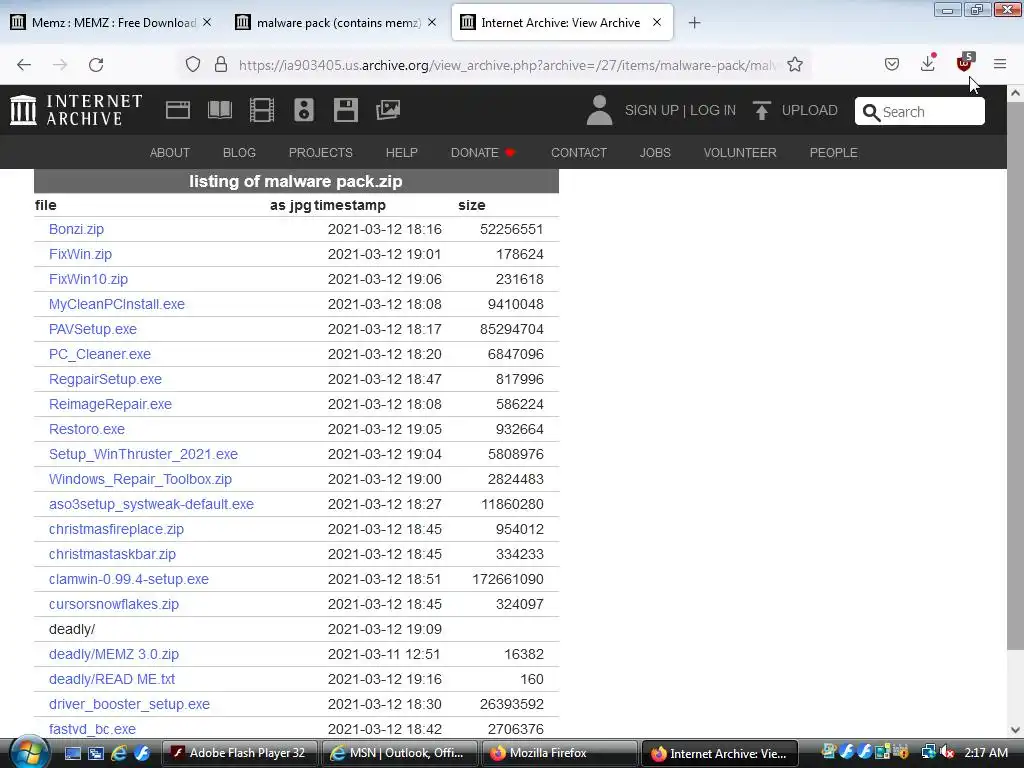
Task: Switch to Adobe Flash Player 32 taskbar button
Action: (x=239, y=753)
